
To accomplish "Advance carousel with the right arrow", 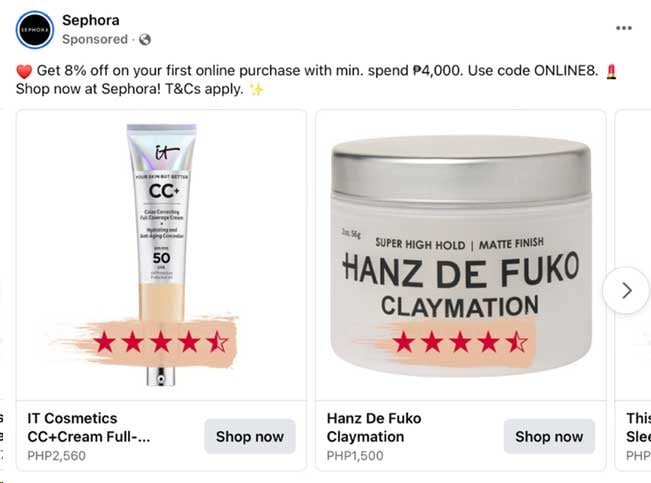I will [x=626, y=291].
